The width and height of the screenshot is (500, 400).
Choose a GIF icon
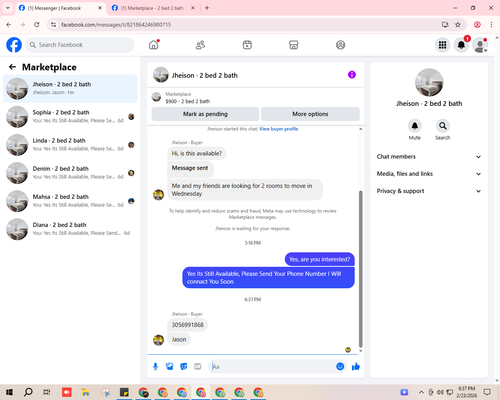point(198,367)
